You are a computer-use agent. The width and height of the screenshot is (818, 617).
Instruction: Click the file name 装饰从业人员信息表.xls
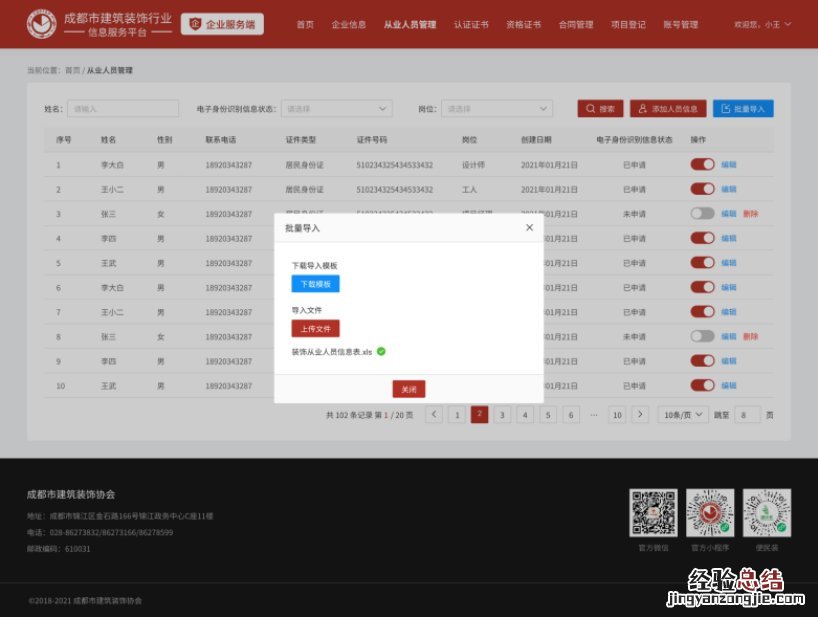pyautogui.click(x=331, y=352)
